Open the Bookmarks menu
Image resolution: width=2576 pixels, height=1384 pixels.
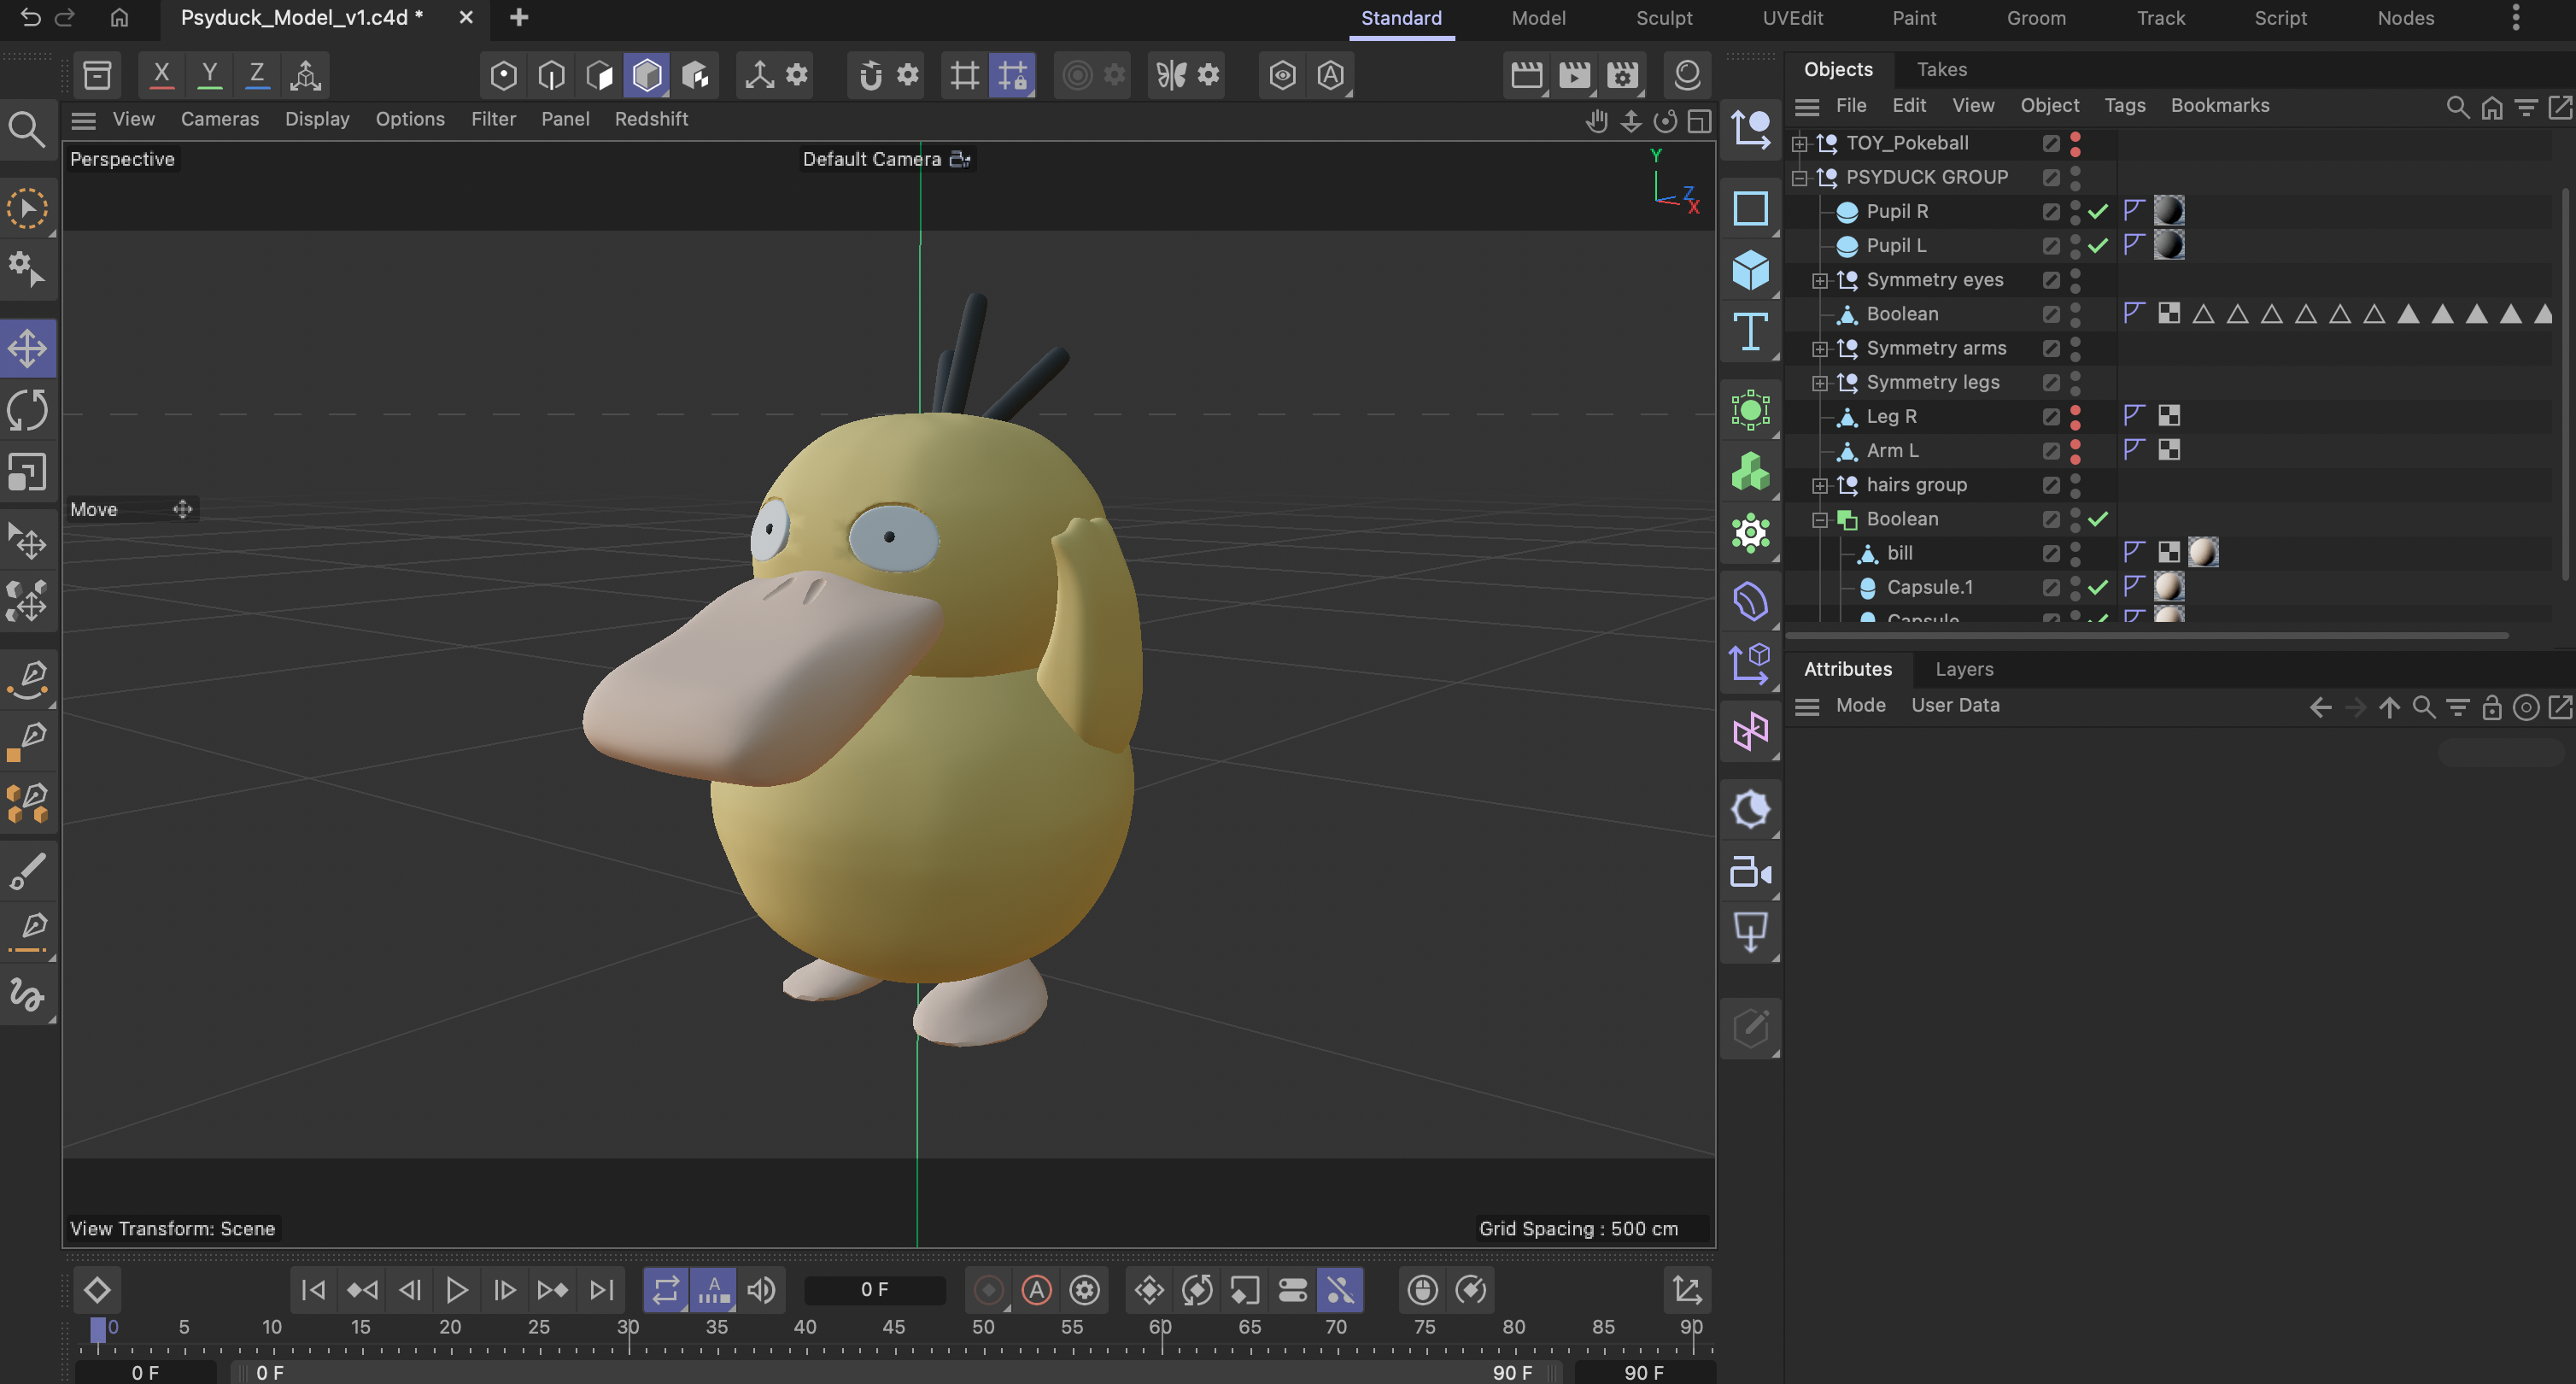[x=2219, y=105]
